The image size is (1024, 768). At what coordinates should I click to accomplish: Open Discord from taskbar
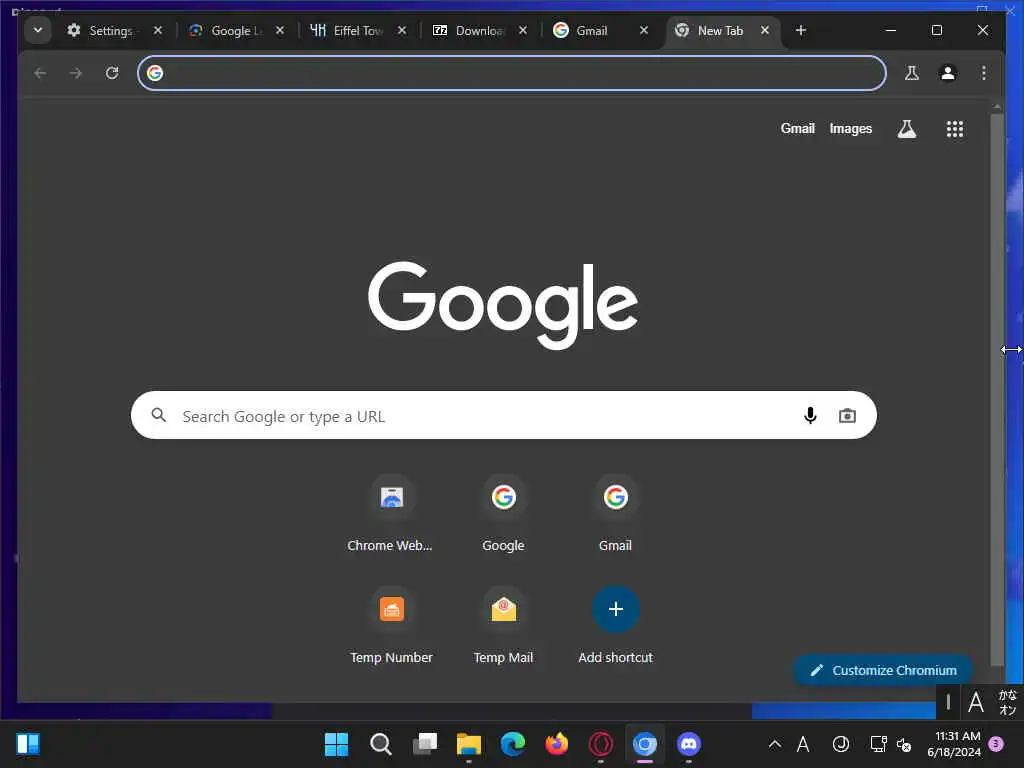coord(689,744)
